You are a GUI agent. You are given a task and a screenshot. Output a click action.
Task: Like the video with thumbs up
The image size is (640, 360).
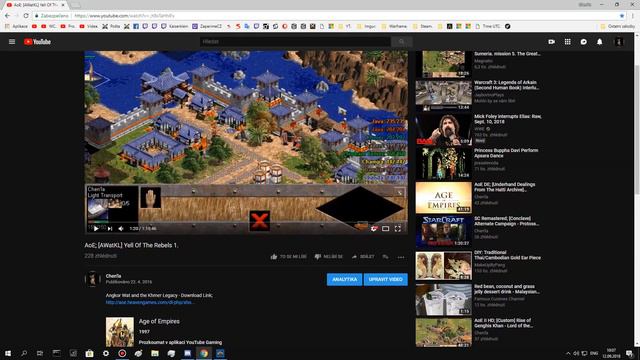pos(288,257)
